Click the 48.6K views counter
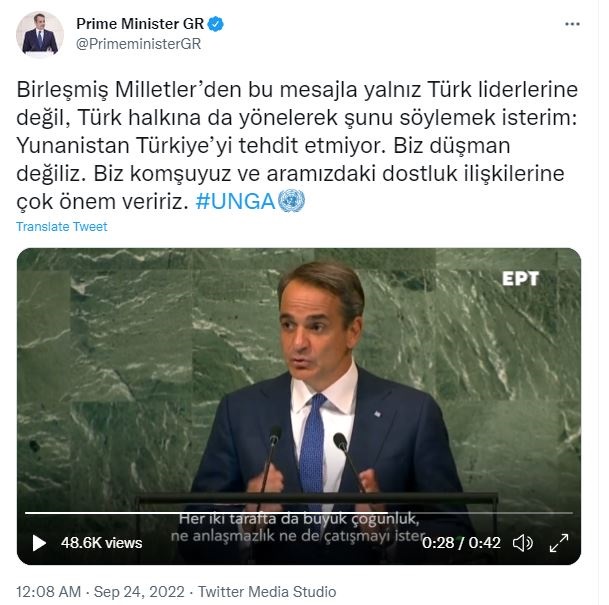Screen dimensions: 609x605 point(101,543)
